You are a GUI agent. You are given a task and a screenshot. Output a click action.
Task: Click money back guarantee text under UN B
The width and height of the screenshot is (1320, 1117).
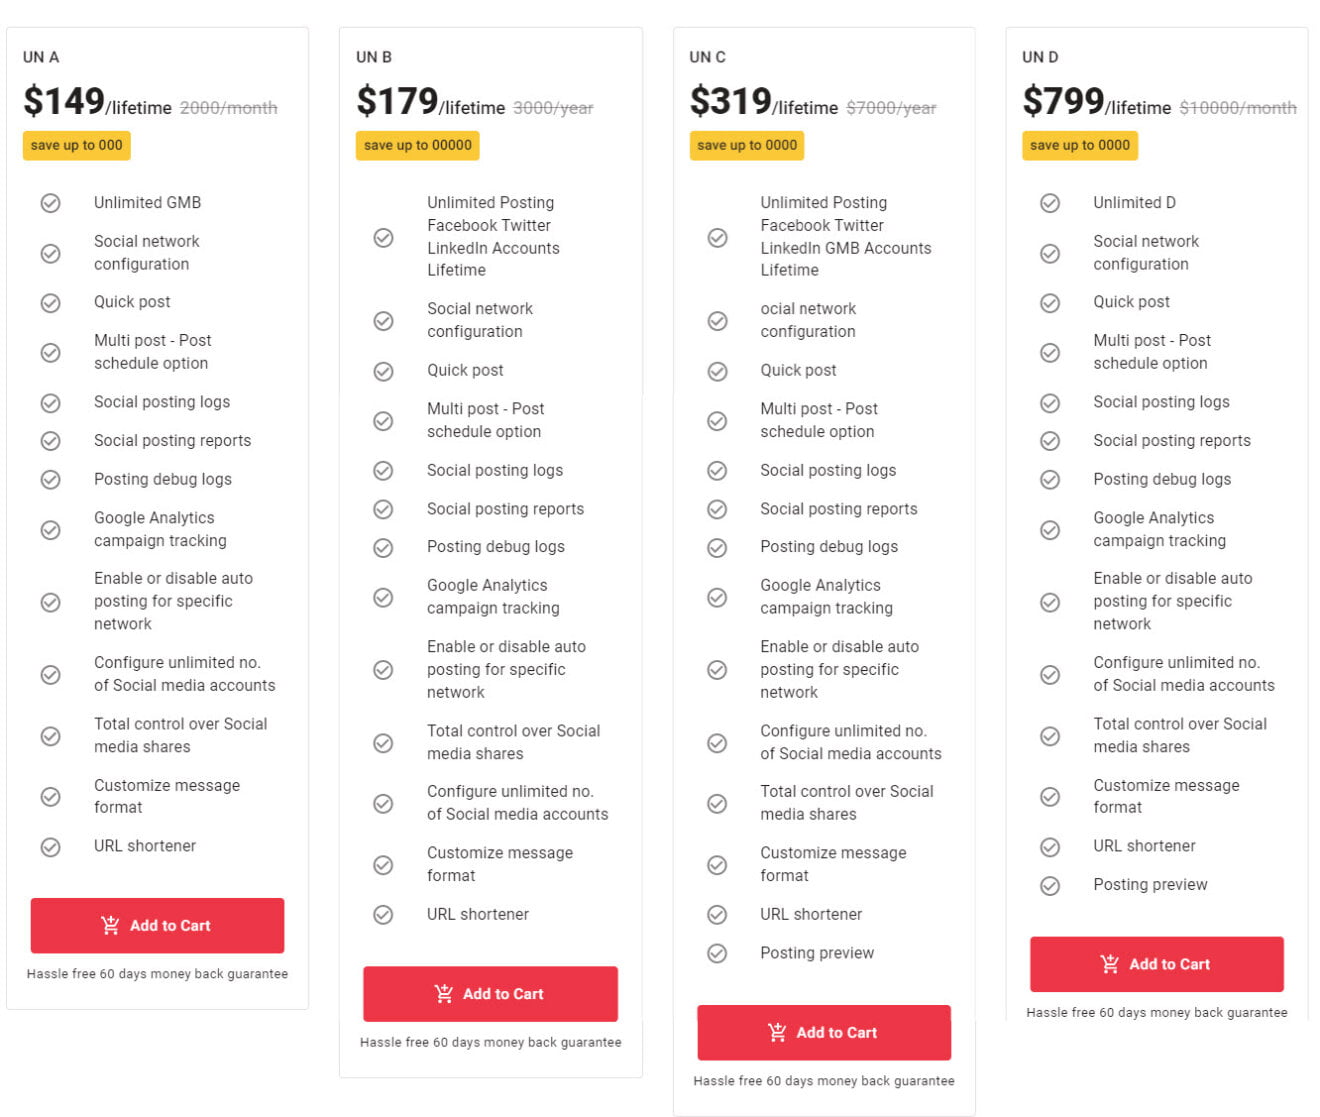tap(490, 1042)
